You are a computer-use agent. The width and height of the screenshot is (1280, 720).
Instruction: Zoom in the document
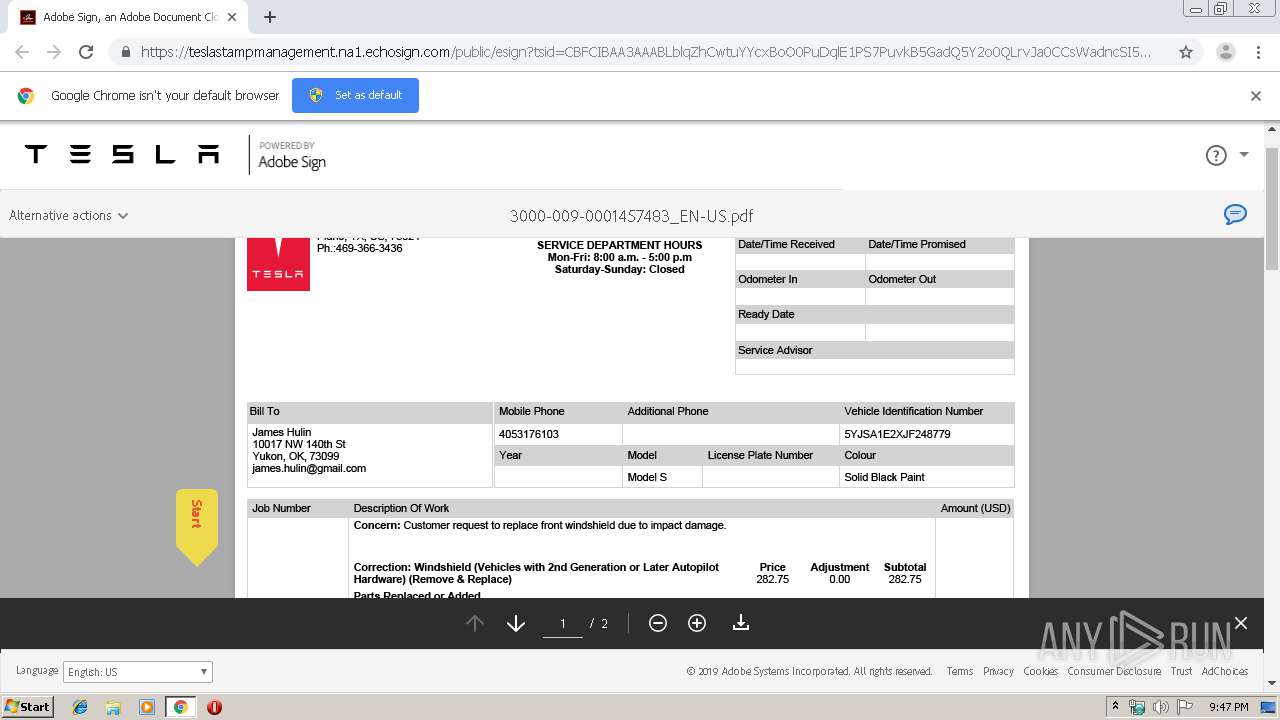697,623
